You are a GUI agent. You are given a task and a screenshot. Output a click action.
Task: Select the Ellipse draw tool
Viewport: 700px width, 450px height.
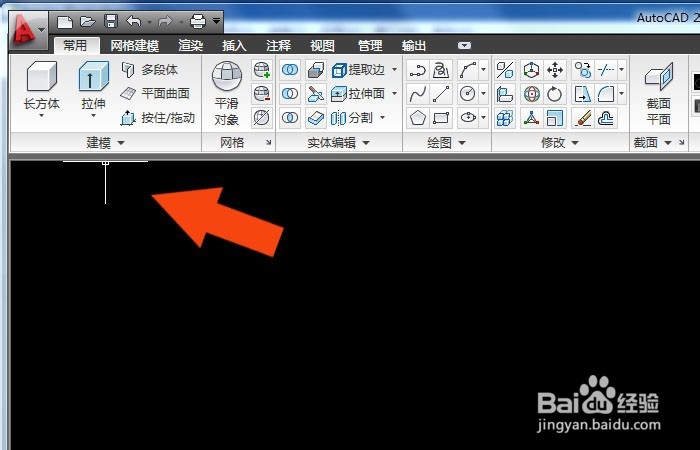[467, 118]
